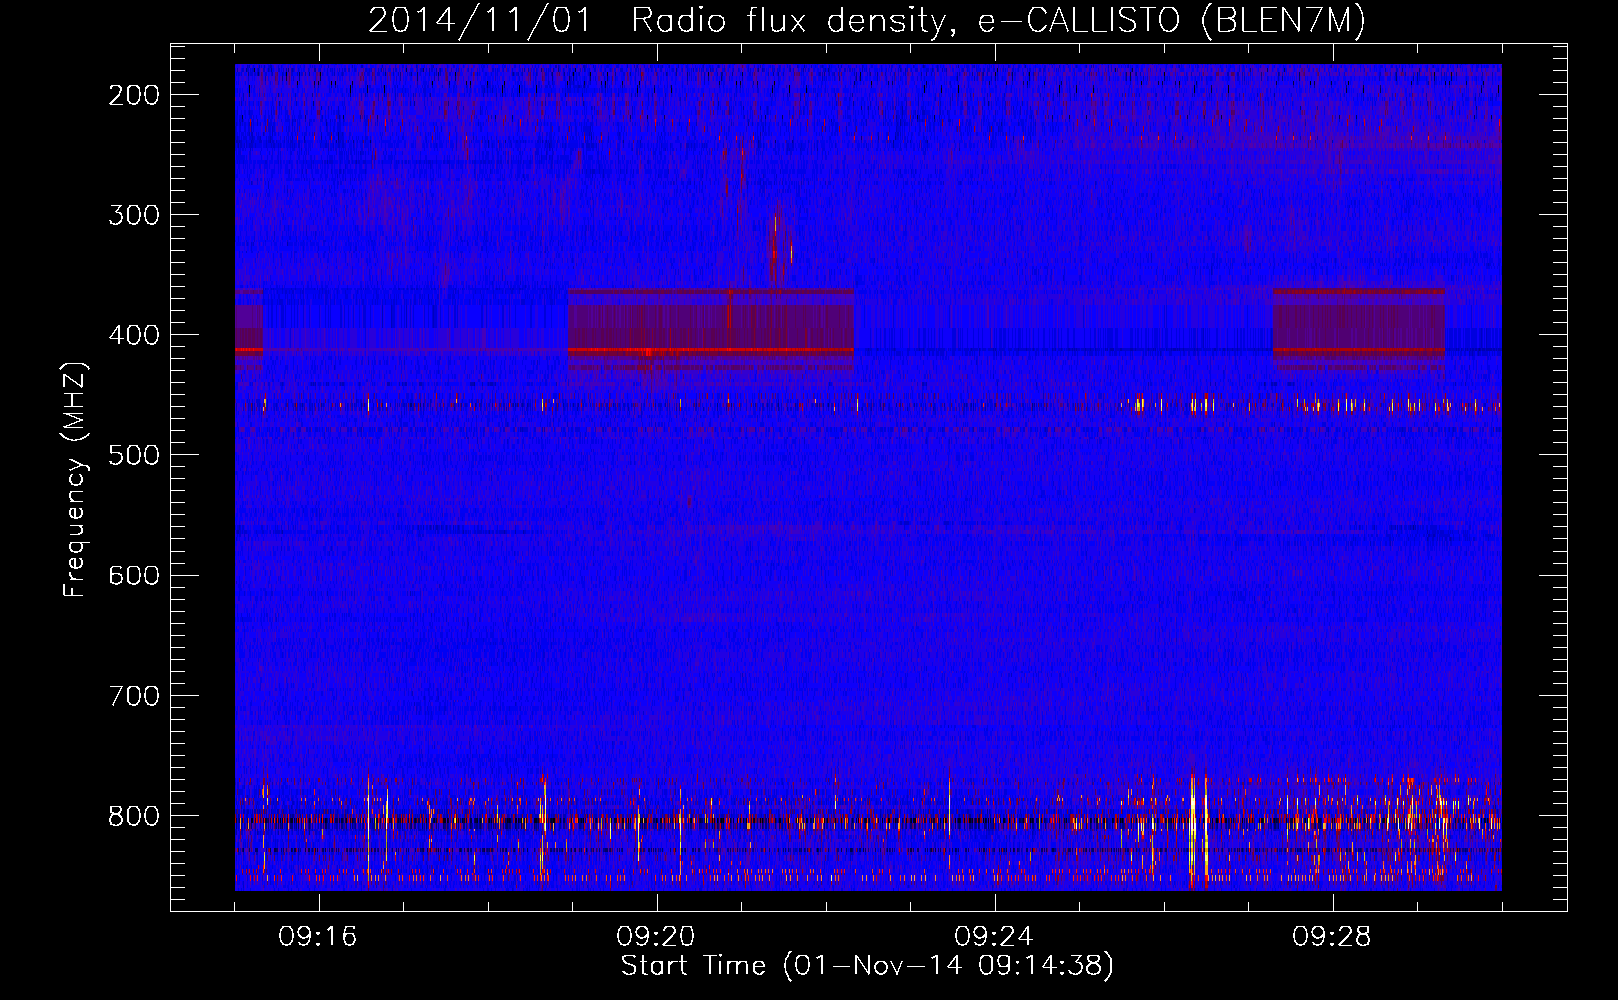1618x1000 pixels.
Task: Select the '700' frequency axis label
Action: (133, 695)
